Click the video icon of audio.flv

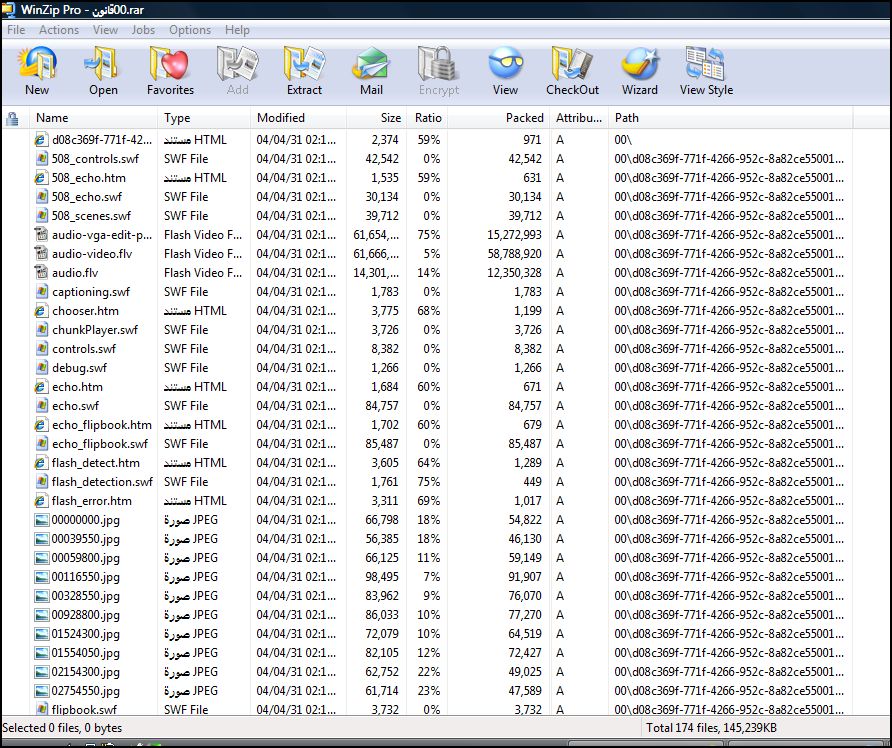[41, 272]
